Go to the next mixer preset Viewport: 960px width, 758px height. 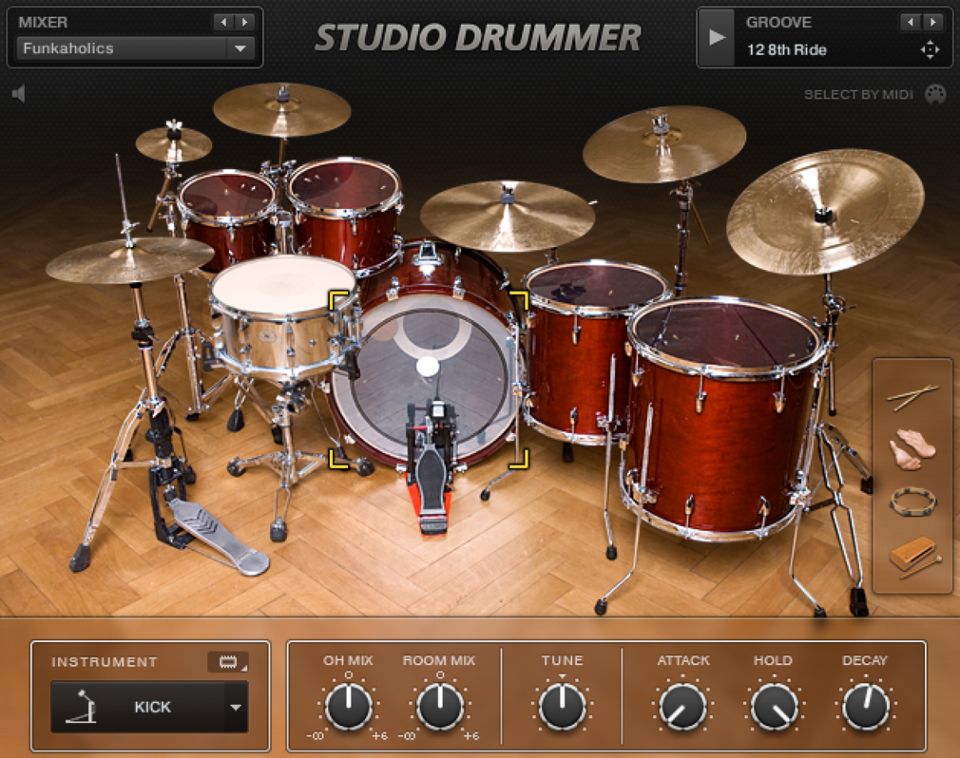coord(246,22)
